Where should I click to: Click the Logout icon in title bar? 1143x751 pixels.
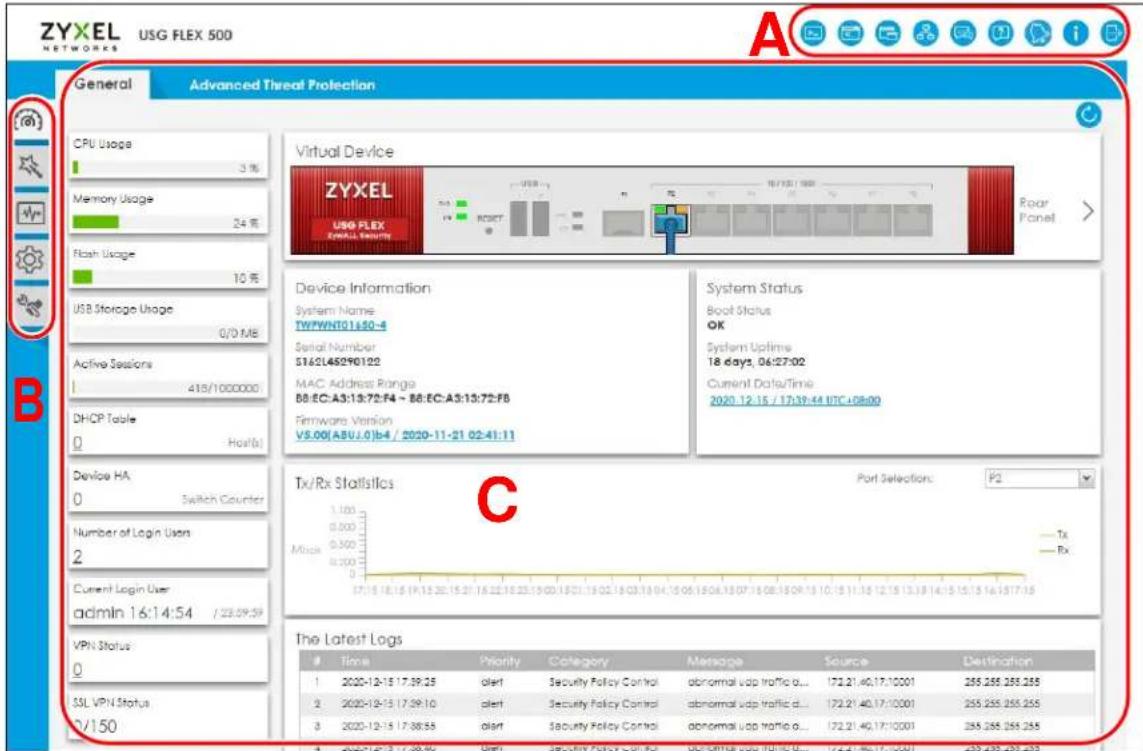click(x=1112, y=33)
